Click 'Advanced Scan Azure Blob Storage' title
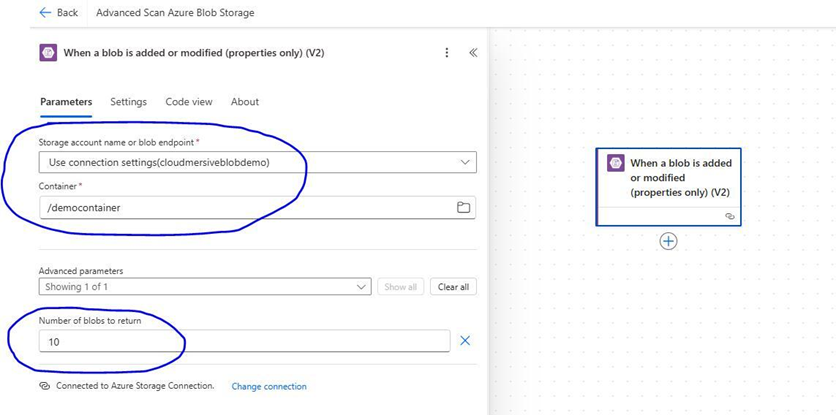836x415 pixels. [175, 13]
